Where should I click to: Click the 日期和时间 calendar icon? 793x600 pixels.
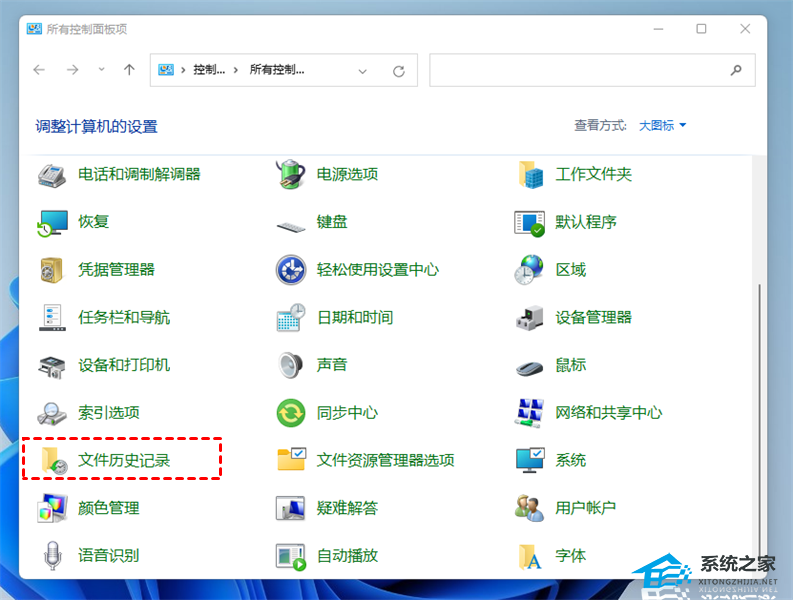[x=290, y=317]
